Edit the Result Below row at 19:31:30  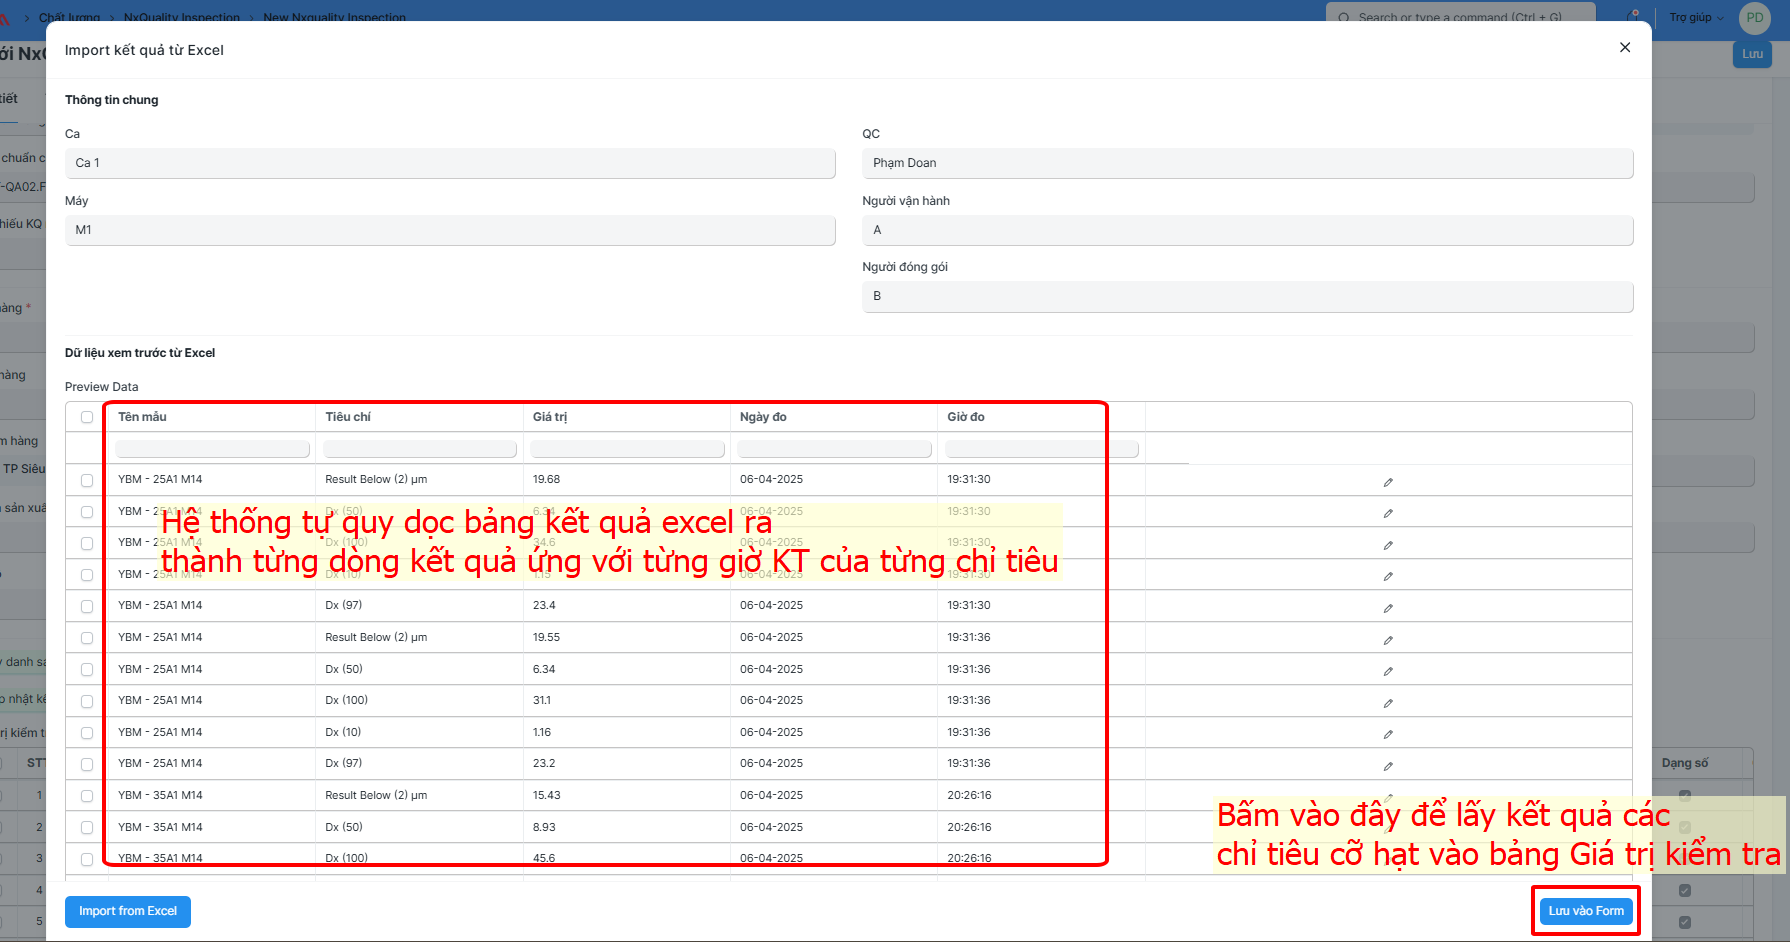1388,482
